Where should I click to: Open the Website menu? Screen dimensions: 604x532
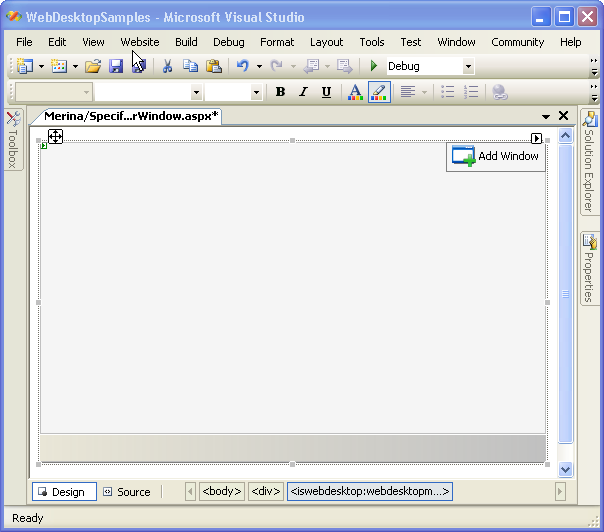click(139, 42)
